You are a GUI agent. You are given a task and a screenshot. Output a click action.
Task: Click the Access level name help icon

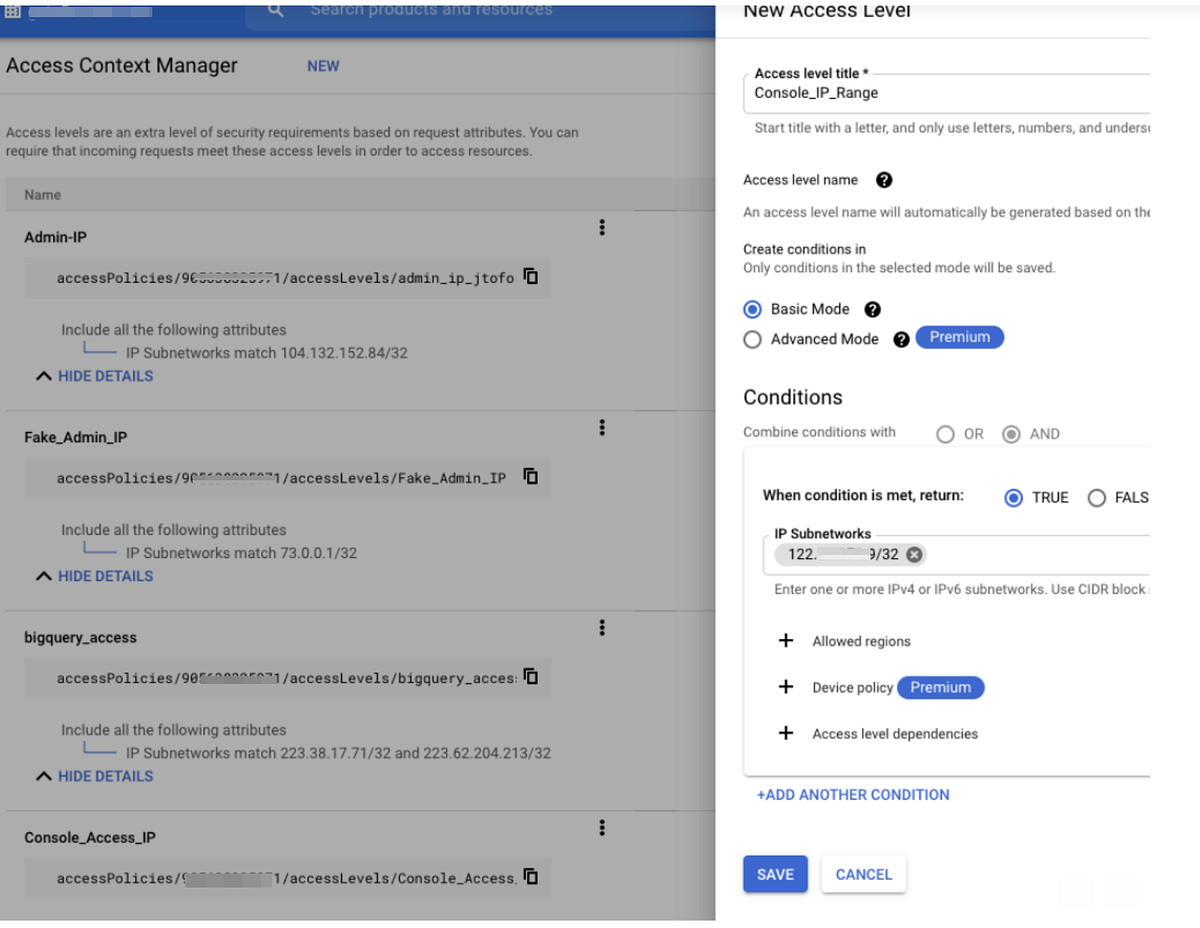tap(884, 180)
